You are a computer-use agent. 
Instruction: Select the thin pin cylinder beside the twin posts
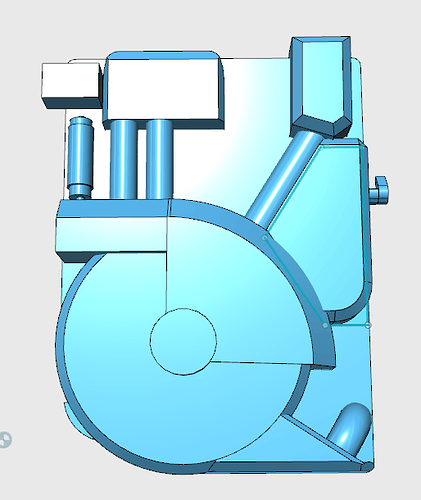coord(80,158)
